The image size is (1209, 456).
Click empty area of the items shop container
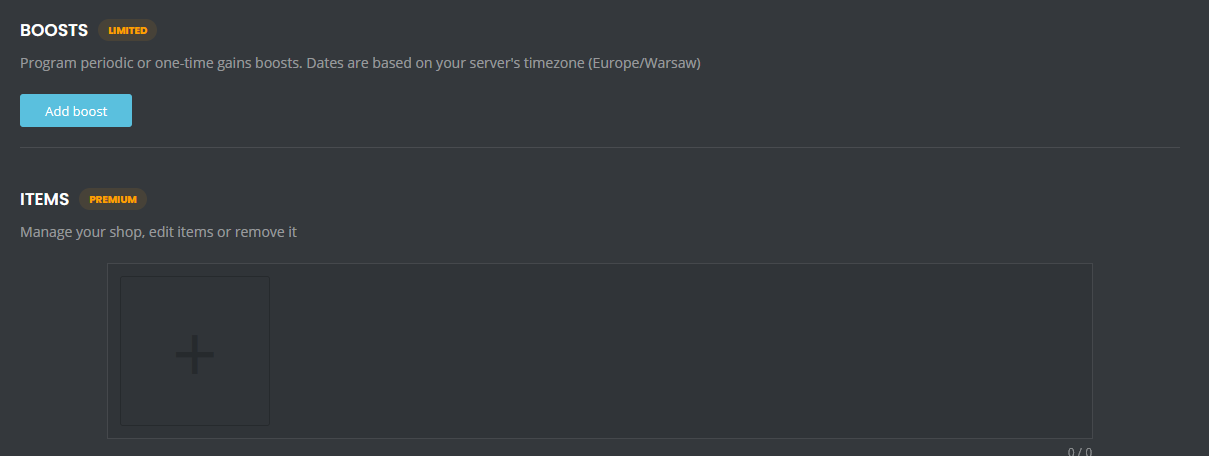pyautogui.click(x=680, y=350)
